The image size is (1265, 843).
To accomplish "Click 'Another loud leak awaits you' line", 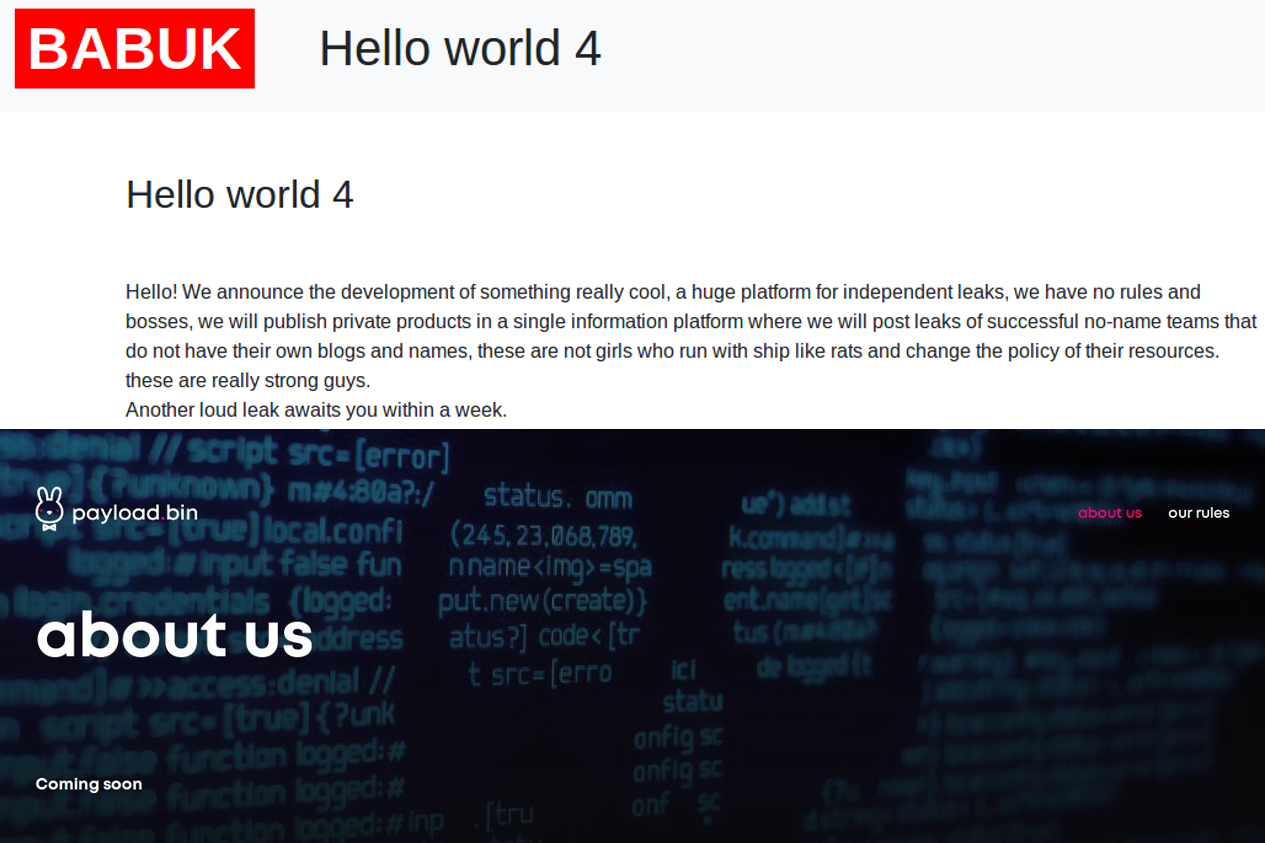I will click(x=316, y=410).
